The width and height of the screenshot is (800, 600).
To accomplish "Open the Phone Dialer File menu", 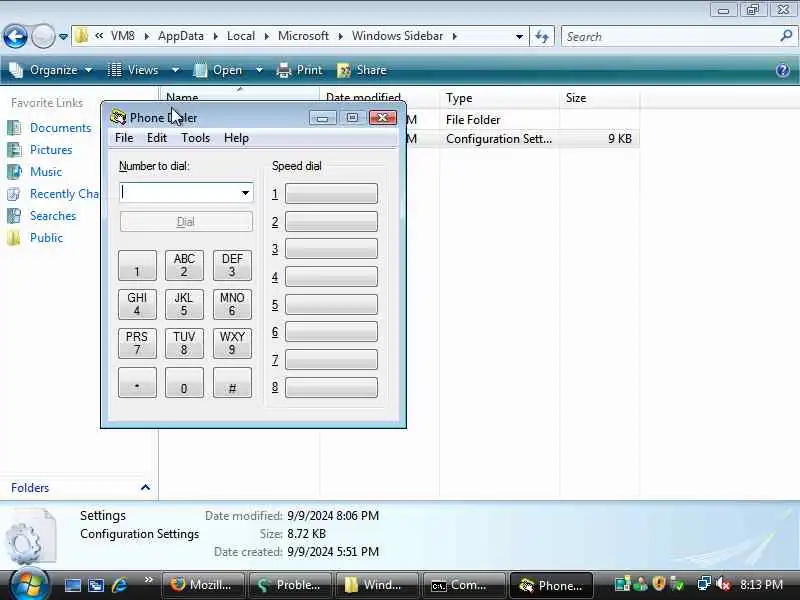I will point(124,138).
